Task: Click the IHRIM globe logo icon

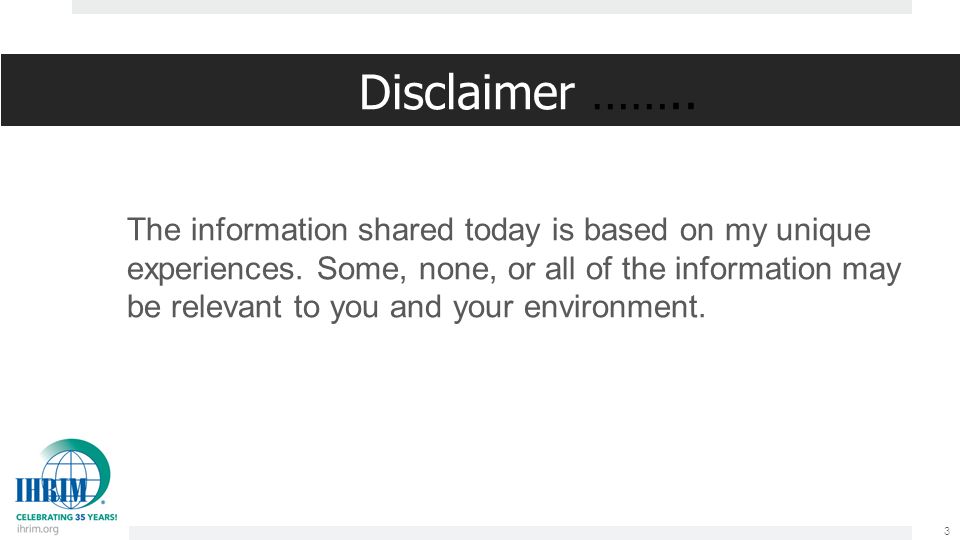Action: coord(72,478)
